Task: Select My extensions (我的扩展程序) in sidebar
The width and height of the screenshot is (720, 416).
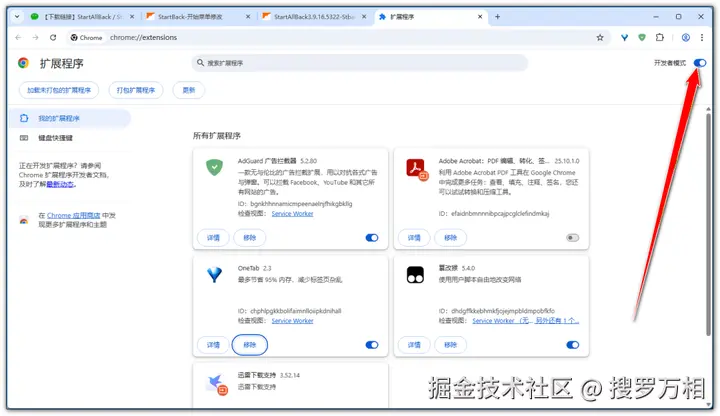Action: [70, 118]
